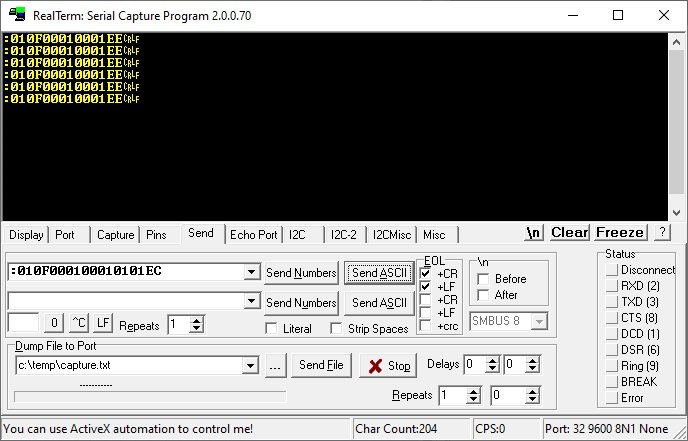The image size is (688, 441).
Task: Click the 0 character button
Action: click(x=55, y=324)
